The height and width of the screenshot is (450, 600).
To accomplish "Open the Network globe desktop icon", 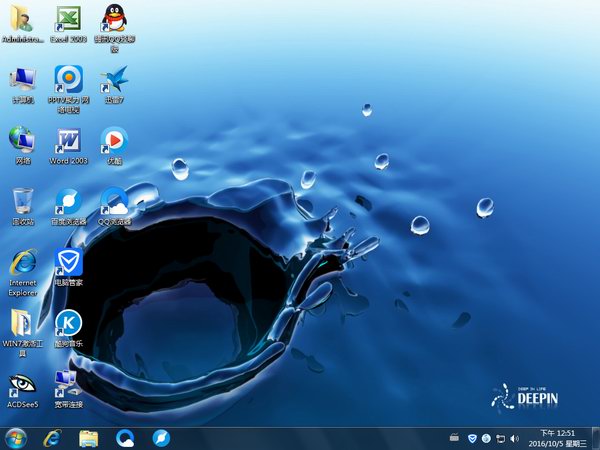I will 22,139.
